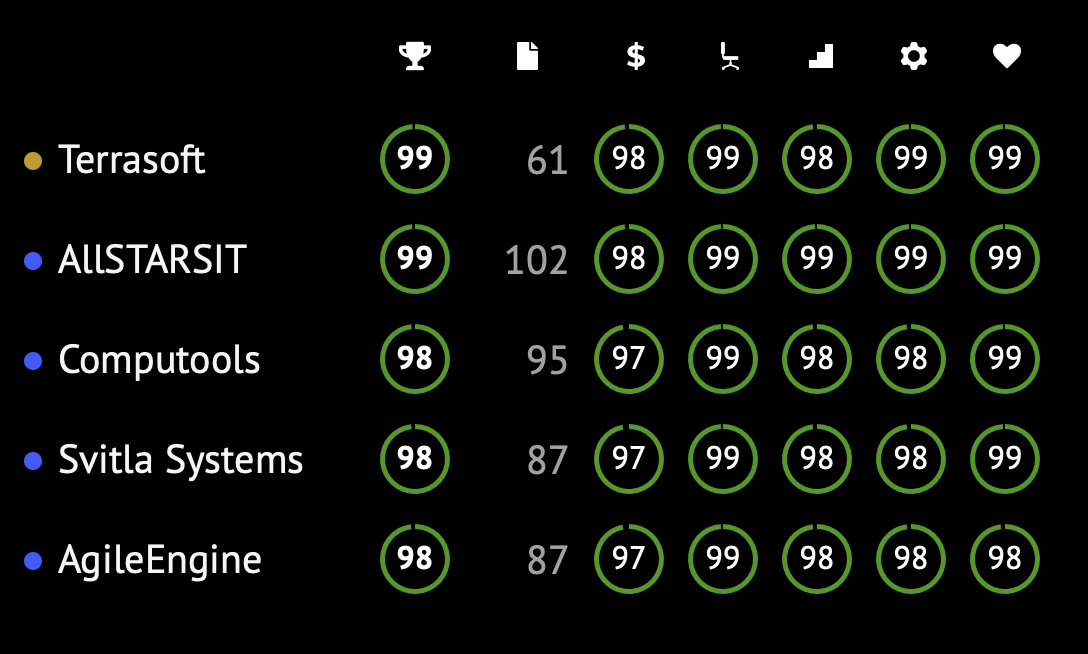
Task: Click the heart column header icon
Action: 1007,56
